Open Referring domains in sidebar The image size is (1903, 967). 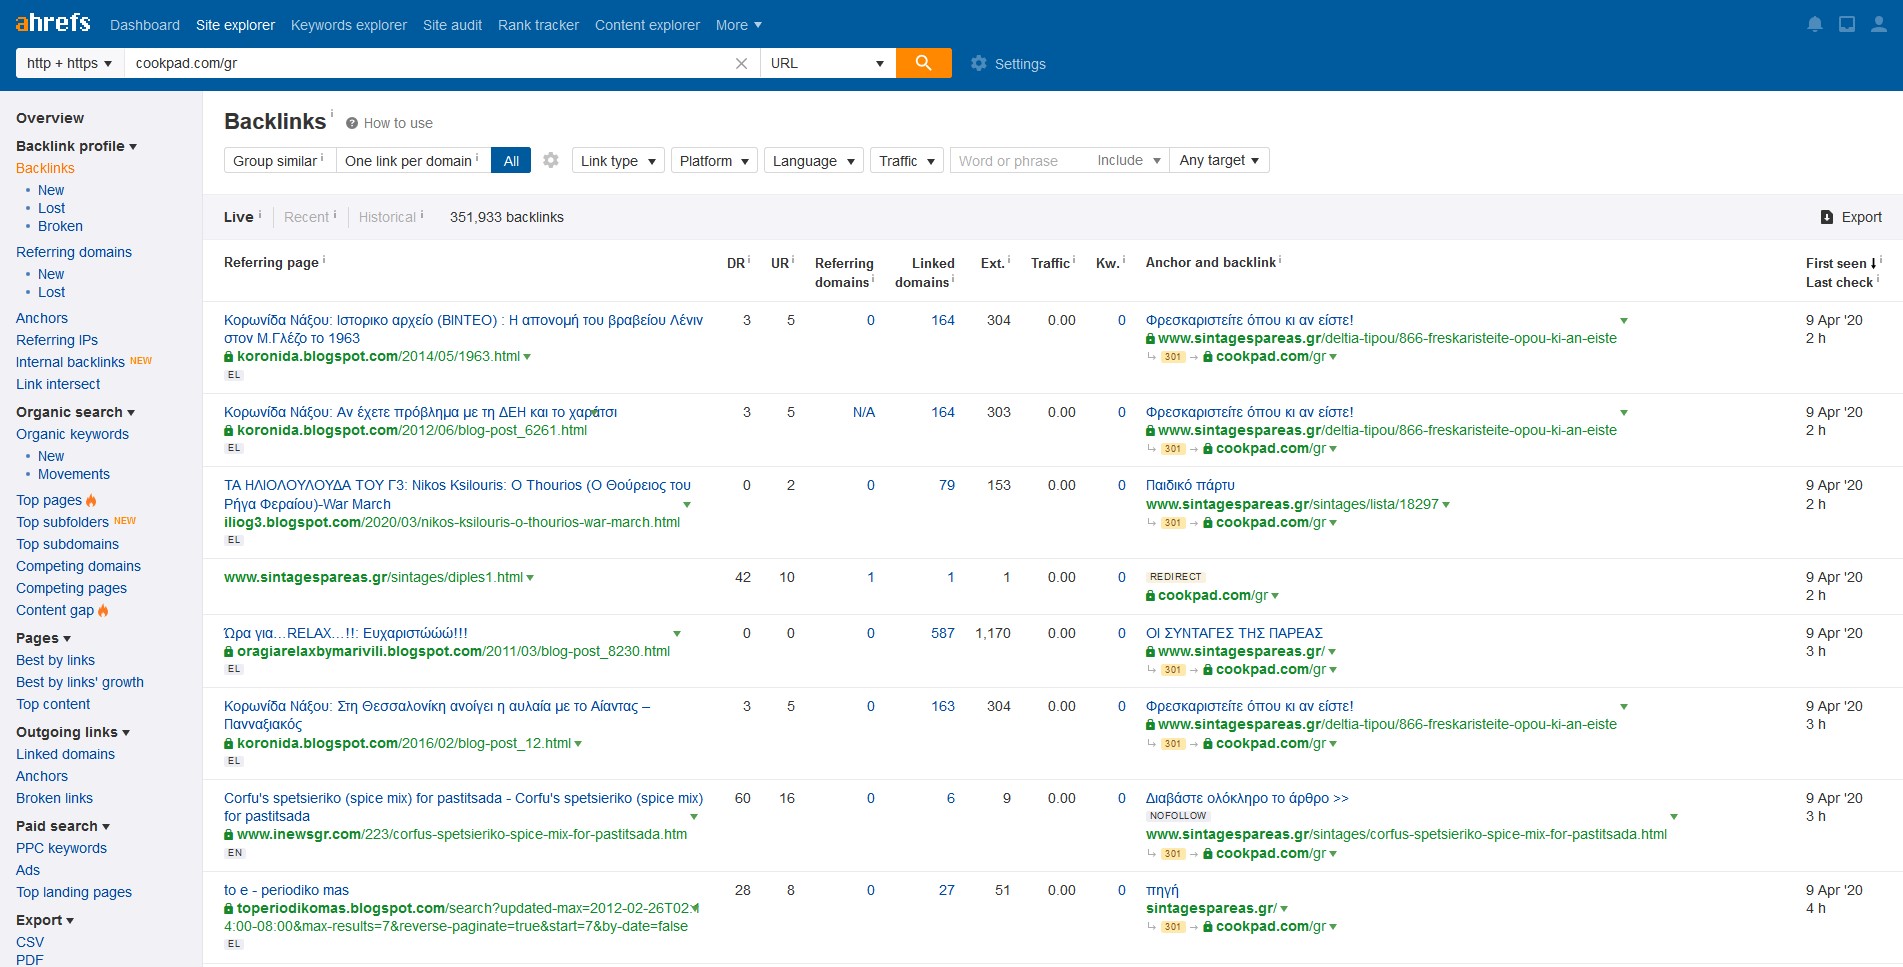coord(74,252)
